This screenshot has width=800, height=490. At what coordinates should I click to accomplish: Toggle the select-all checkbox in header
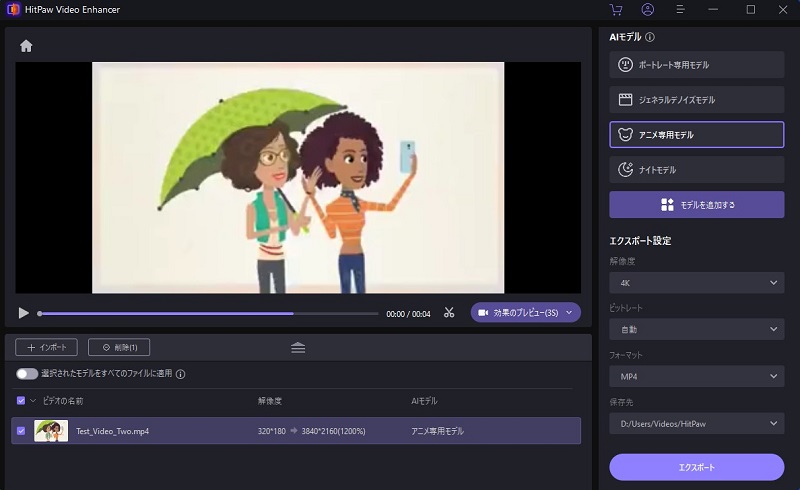tap(21, 400)
